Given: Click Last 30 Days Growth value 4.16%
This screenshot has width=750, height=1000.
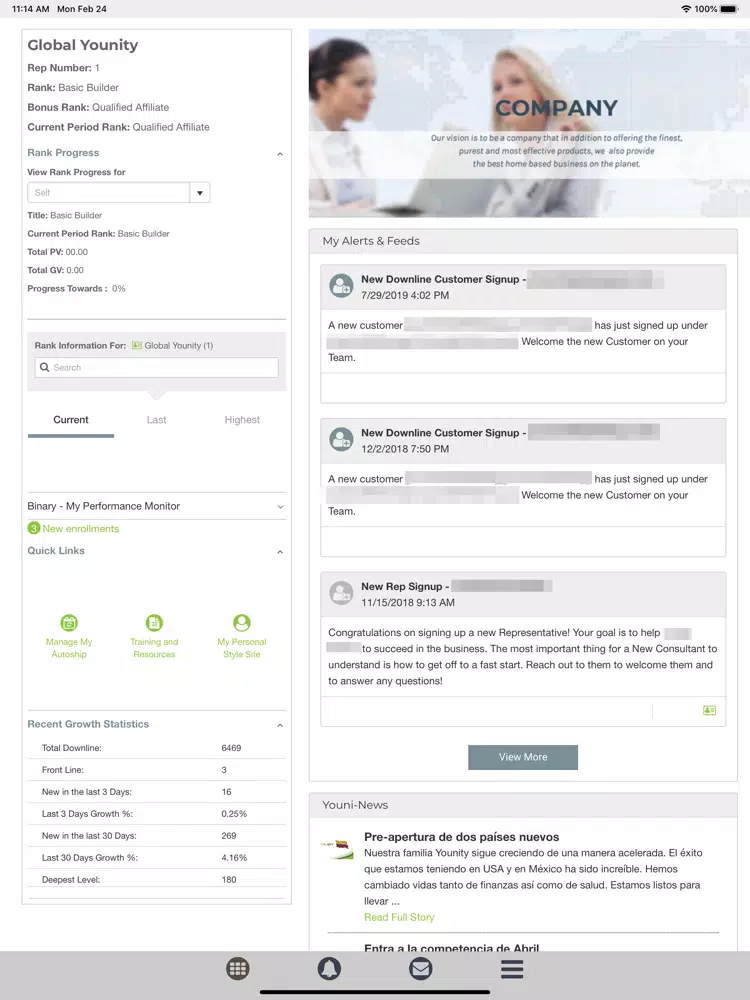Looking at the screenshot, I should point(234,858).
